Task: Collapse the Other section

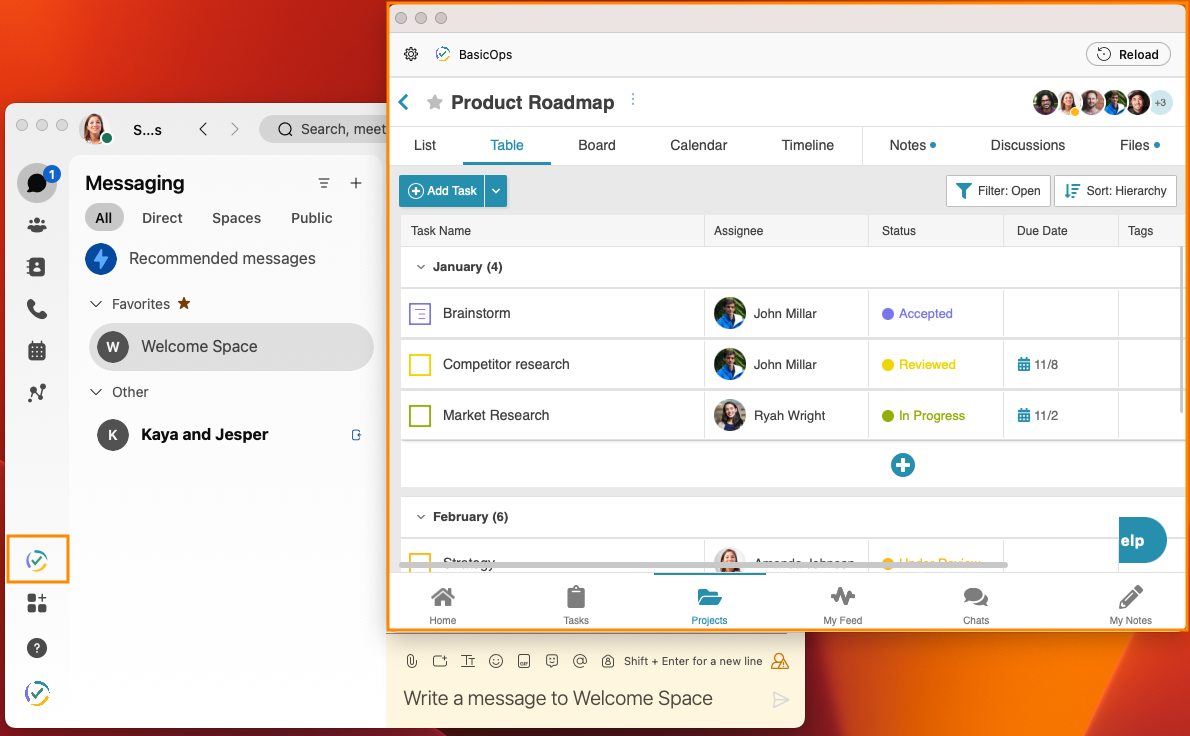Action: click(96, 392)
